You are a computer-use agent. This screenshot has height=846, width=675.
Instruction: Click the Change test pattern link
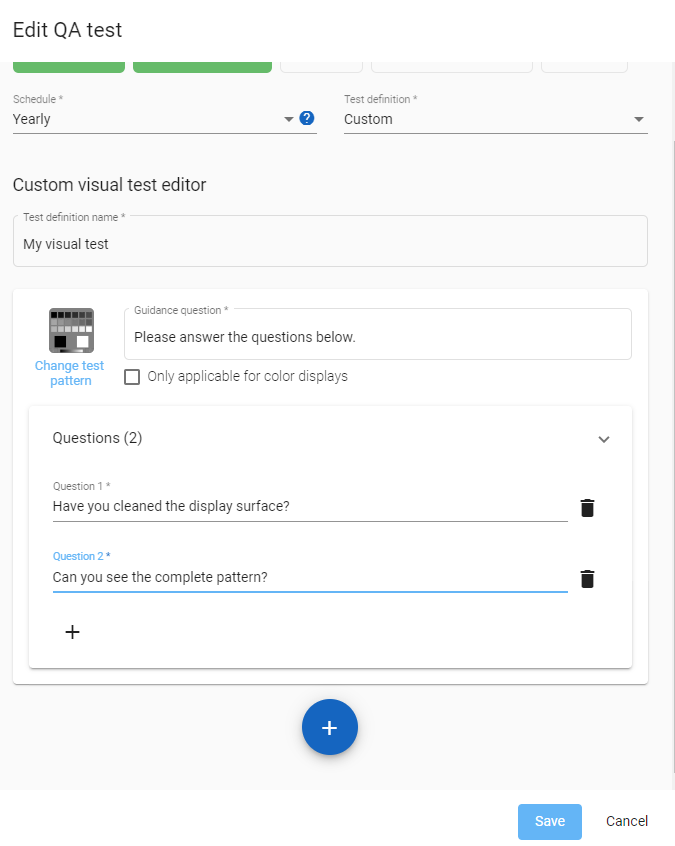pos(70,373)
